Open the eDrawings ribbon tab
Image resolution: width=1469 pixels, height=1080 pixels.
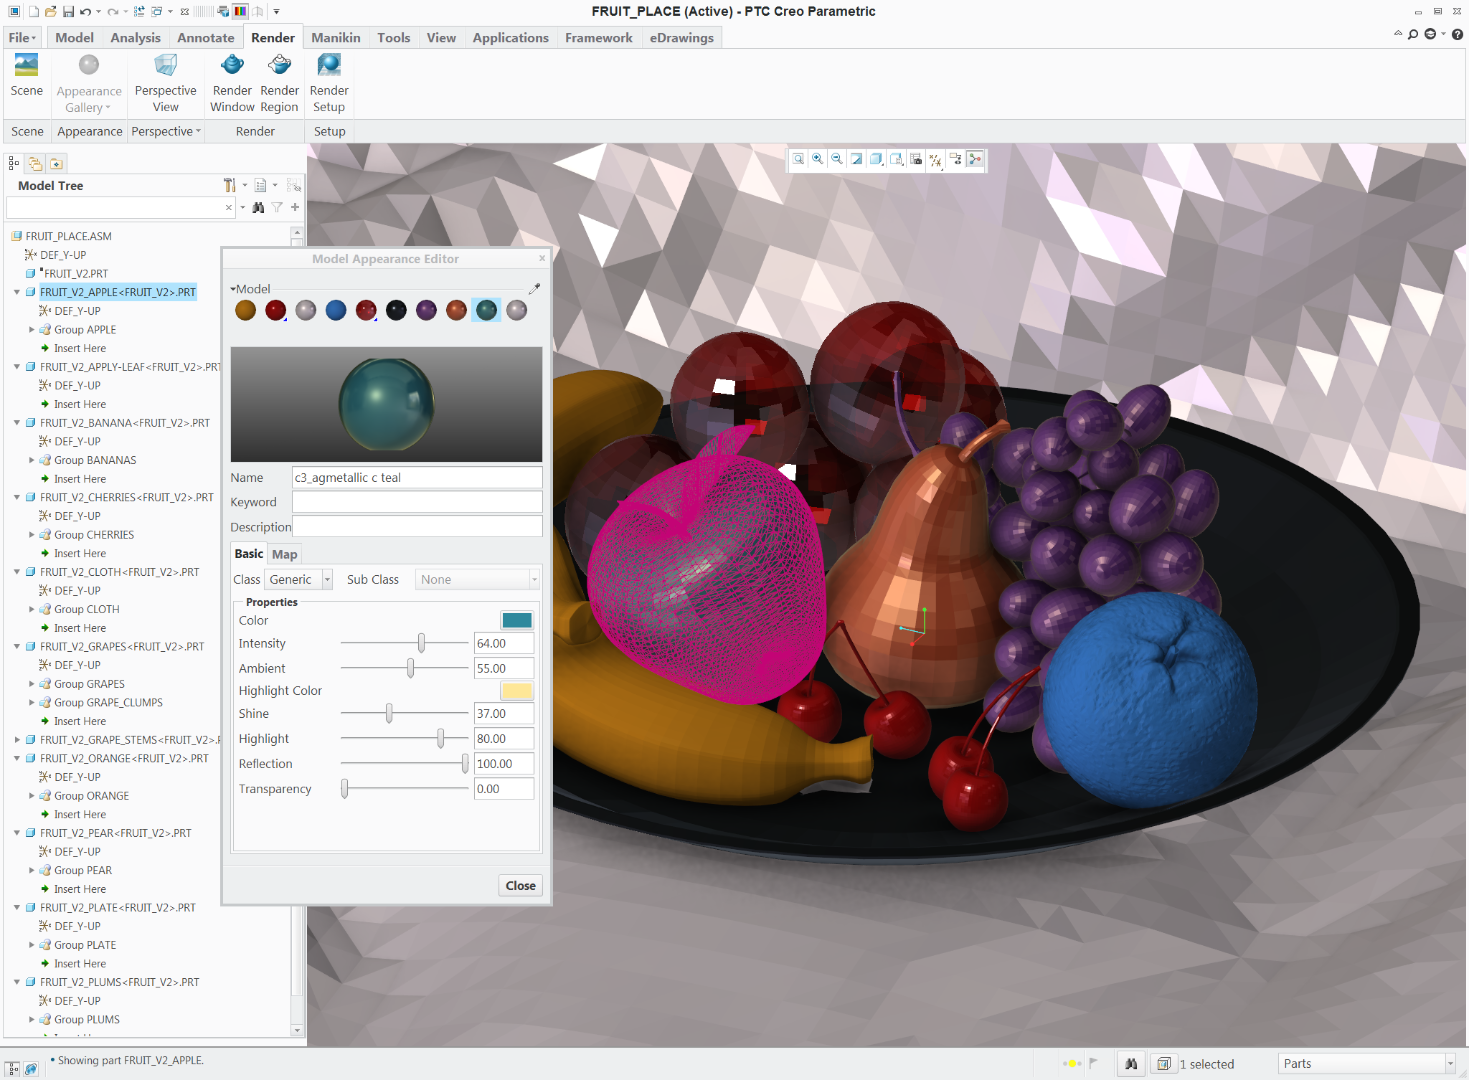click(682, 38)
